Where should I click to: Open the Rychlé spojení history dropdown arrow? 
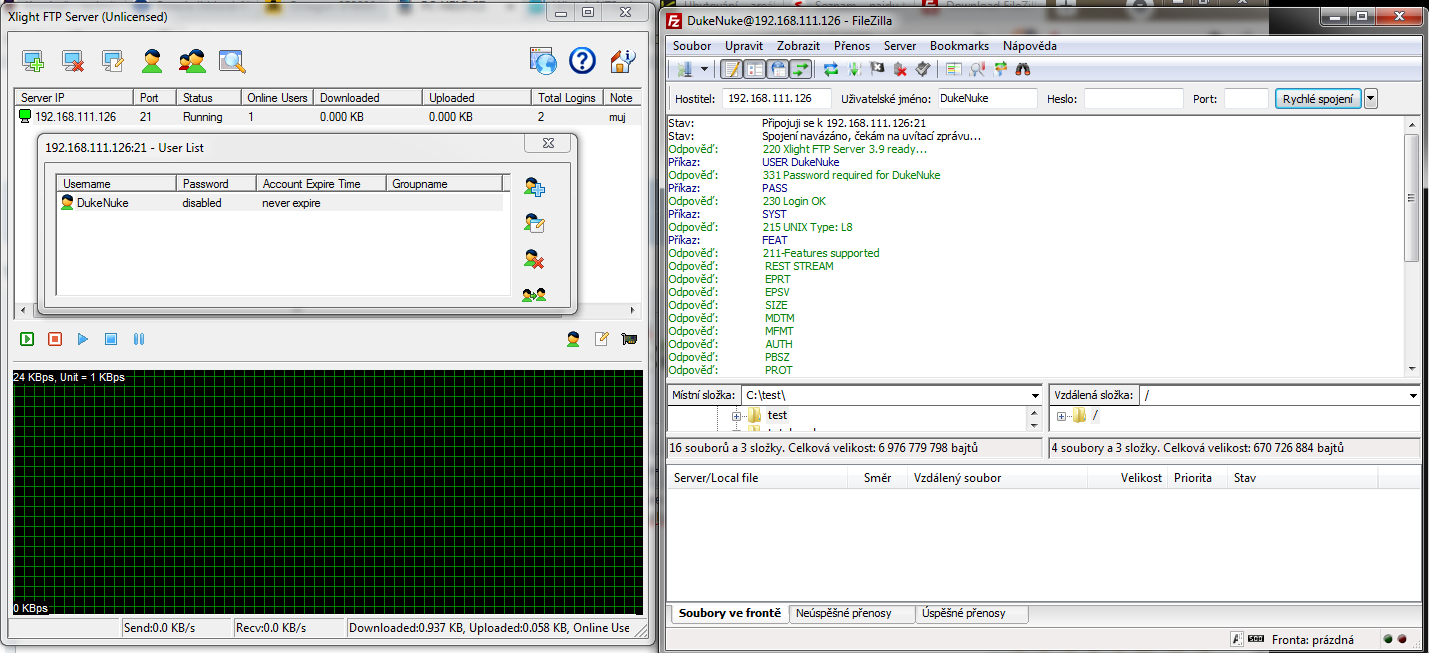1370,98
